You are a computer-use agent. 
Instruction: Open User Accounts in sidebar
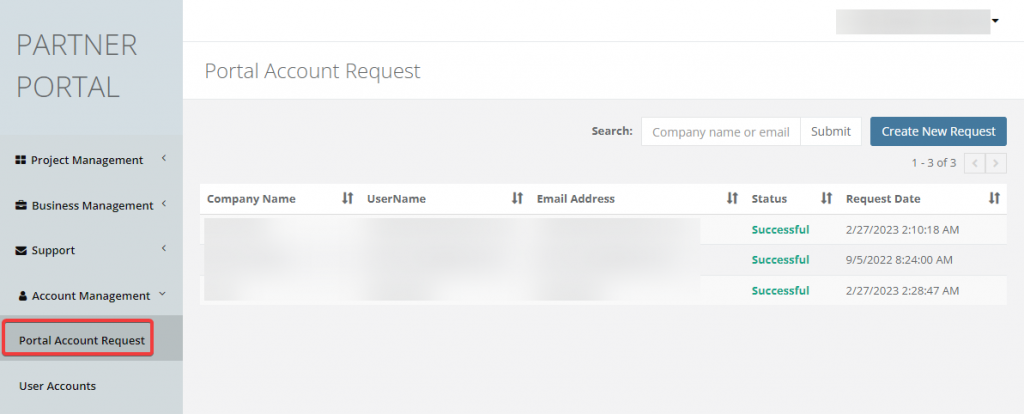(58, 386)
